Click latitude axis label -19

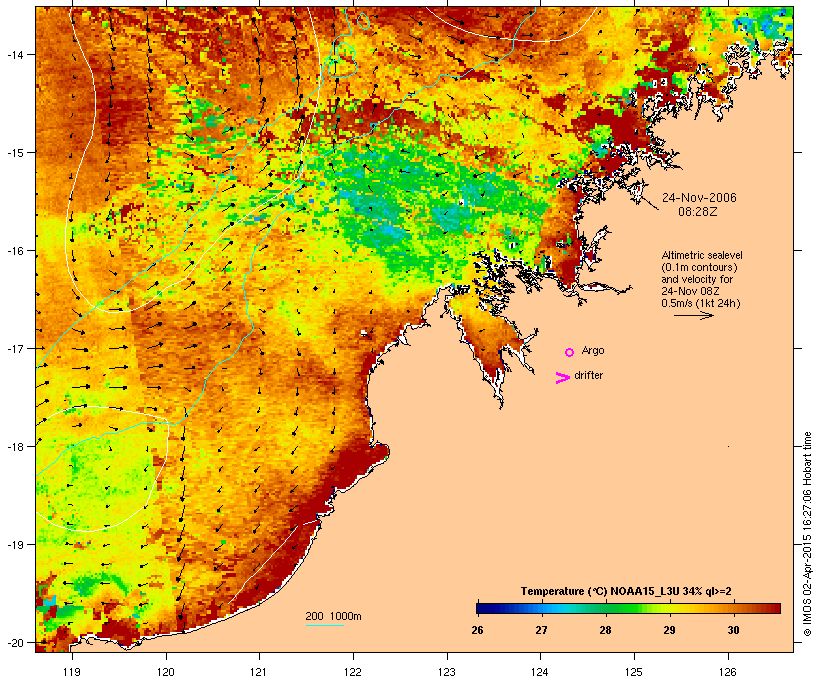point(15,545)
